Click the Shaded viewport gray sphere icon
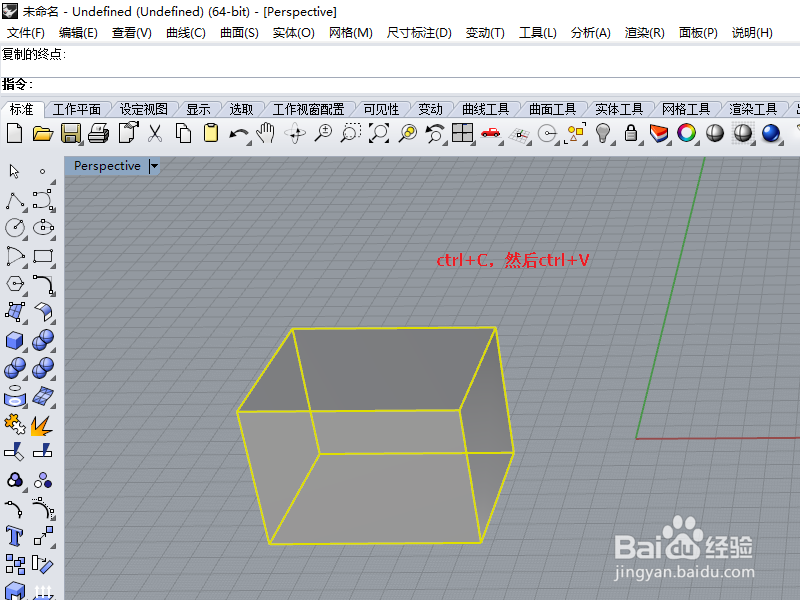 click(x=715, y=134)
